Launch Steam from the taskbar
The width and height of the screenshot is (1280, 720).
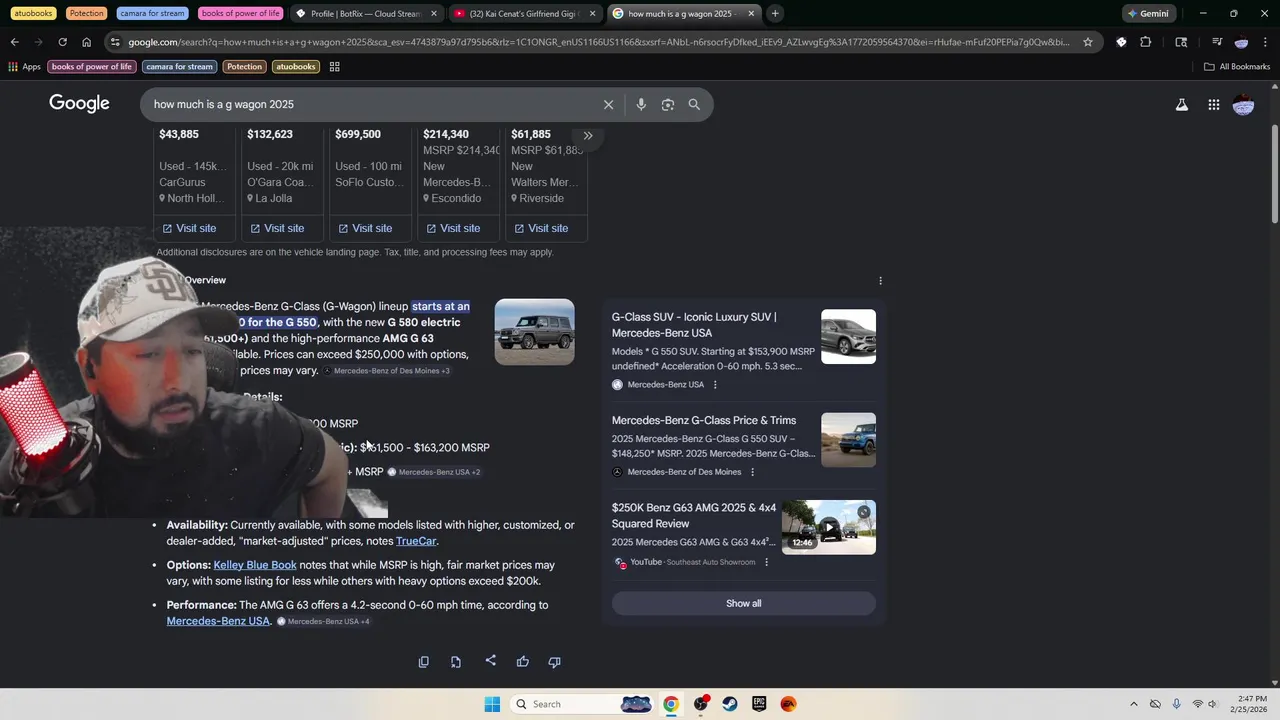[x=730, y=704]
